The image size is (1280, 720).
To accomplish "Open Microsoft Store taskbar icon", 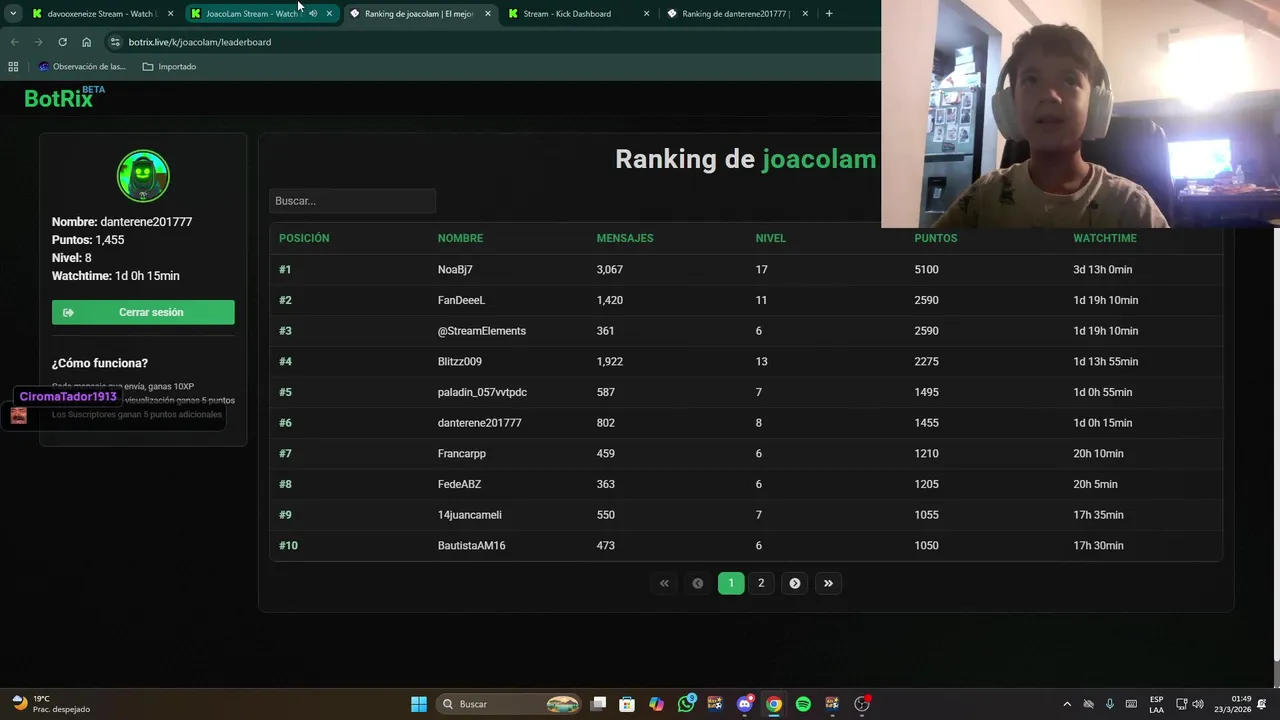I will click(627, 704).
